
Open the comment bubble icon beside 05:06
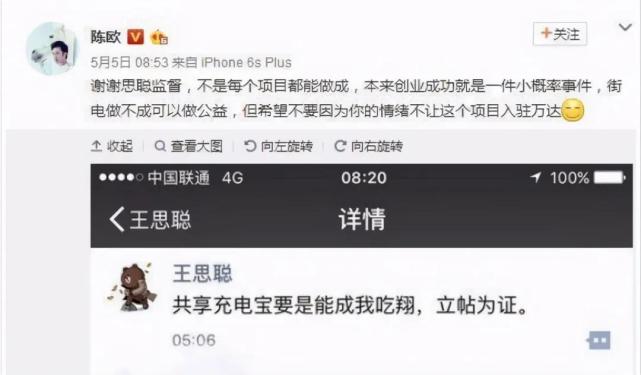(x=599, y=340)
